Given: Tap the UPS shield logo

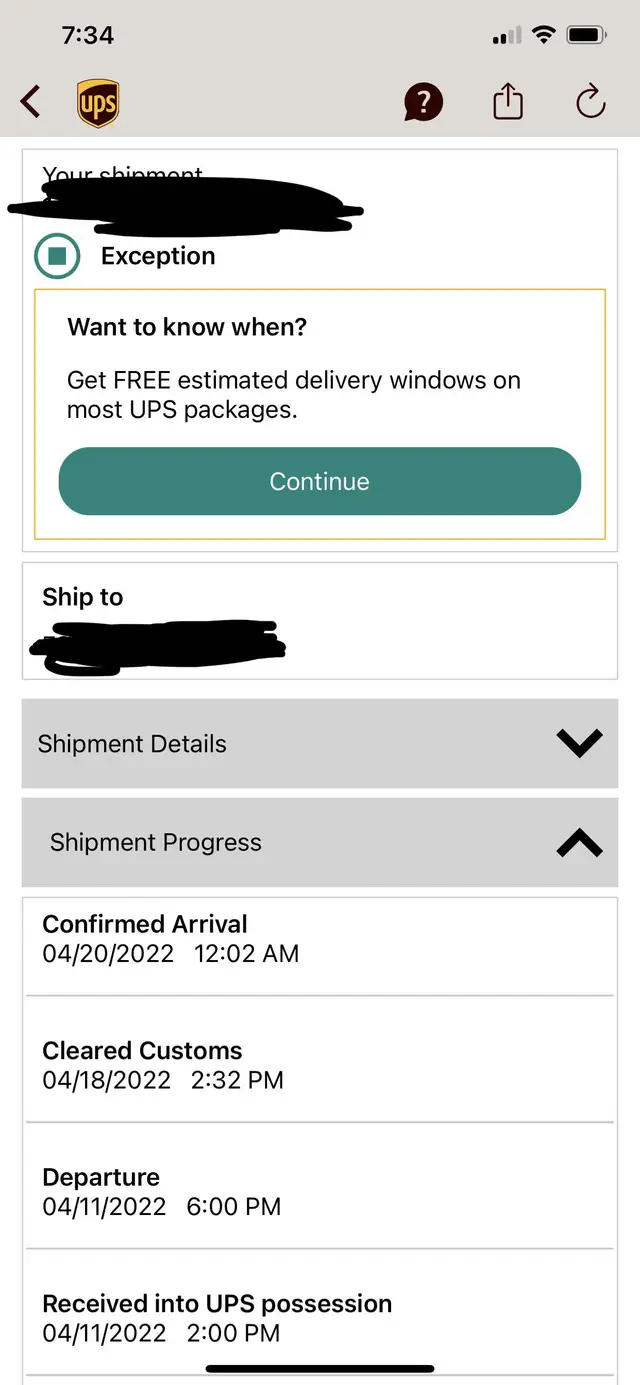Looking at the screenshot, I should [98, 103].
